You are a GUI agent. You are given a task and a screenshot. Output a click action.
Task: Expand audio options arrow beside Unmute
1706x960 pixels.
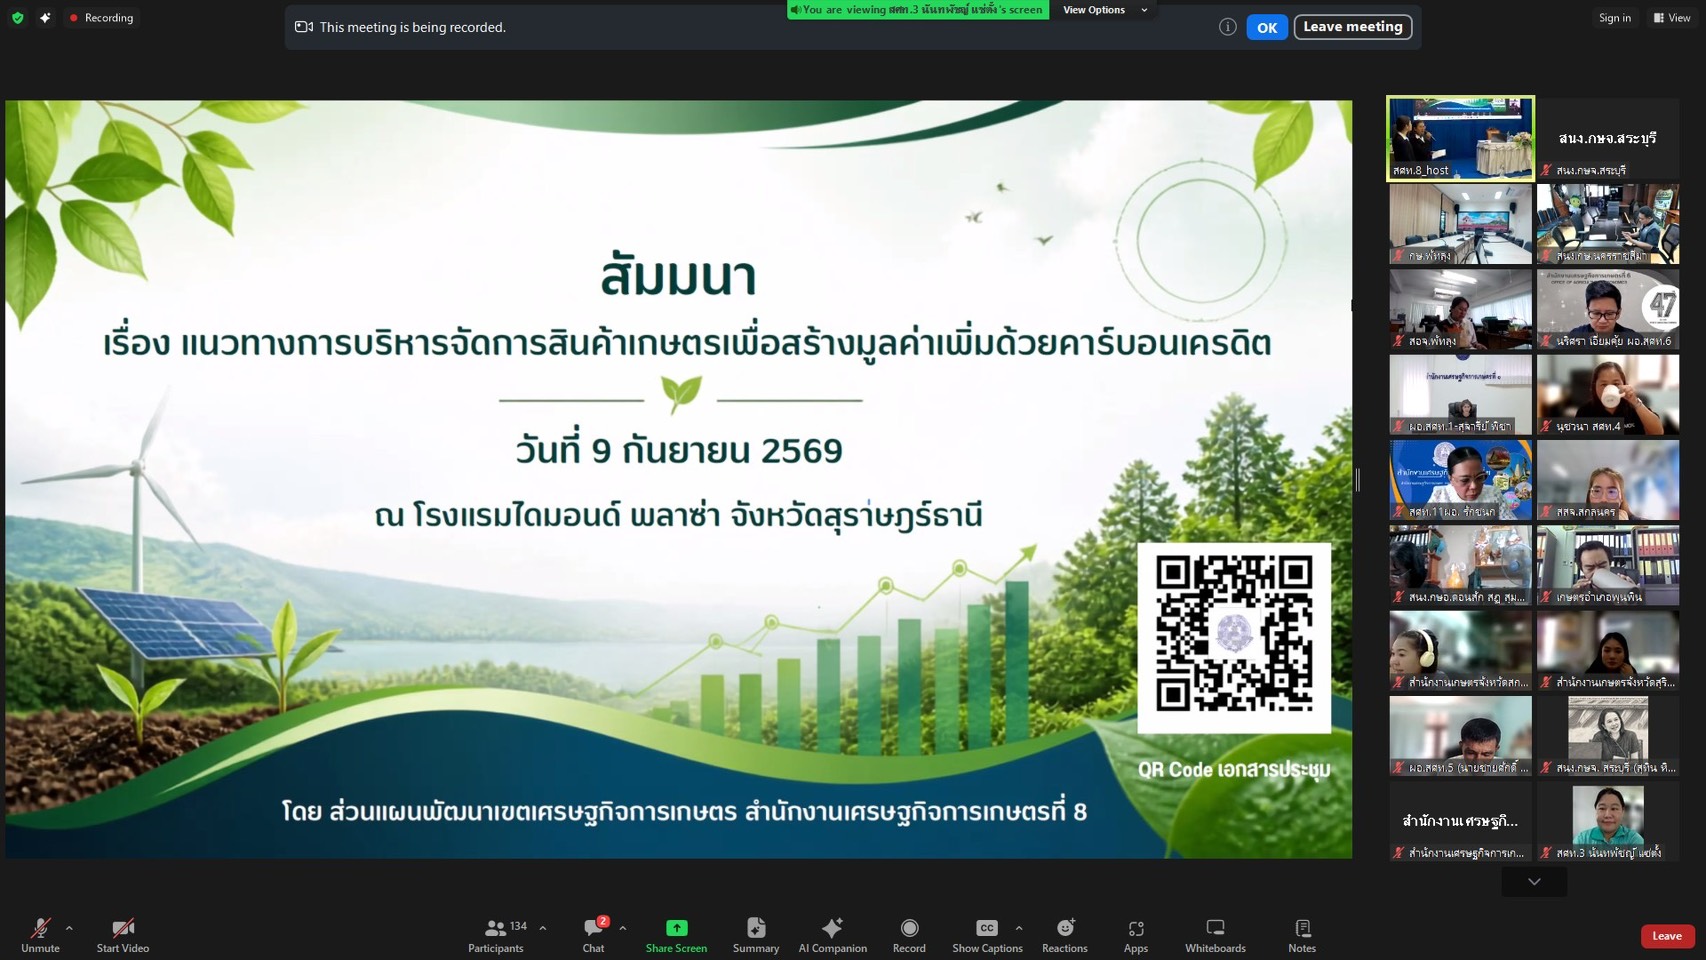coord(69,928)
